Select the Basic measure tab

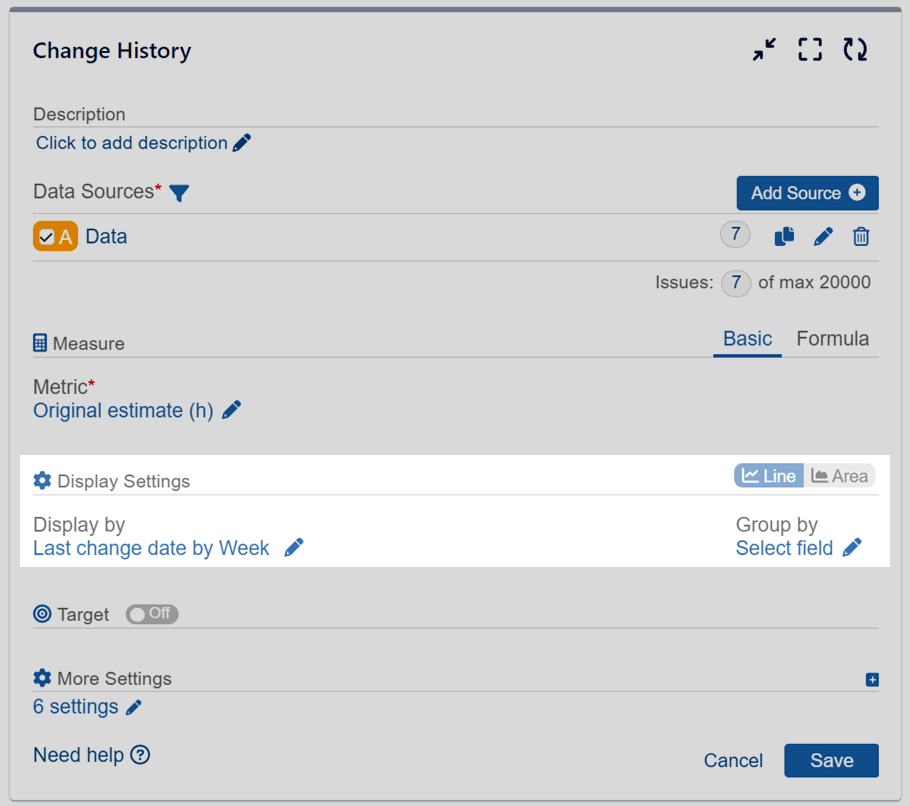pyautogui.click(x=747, y=339)
